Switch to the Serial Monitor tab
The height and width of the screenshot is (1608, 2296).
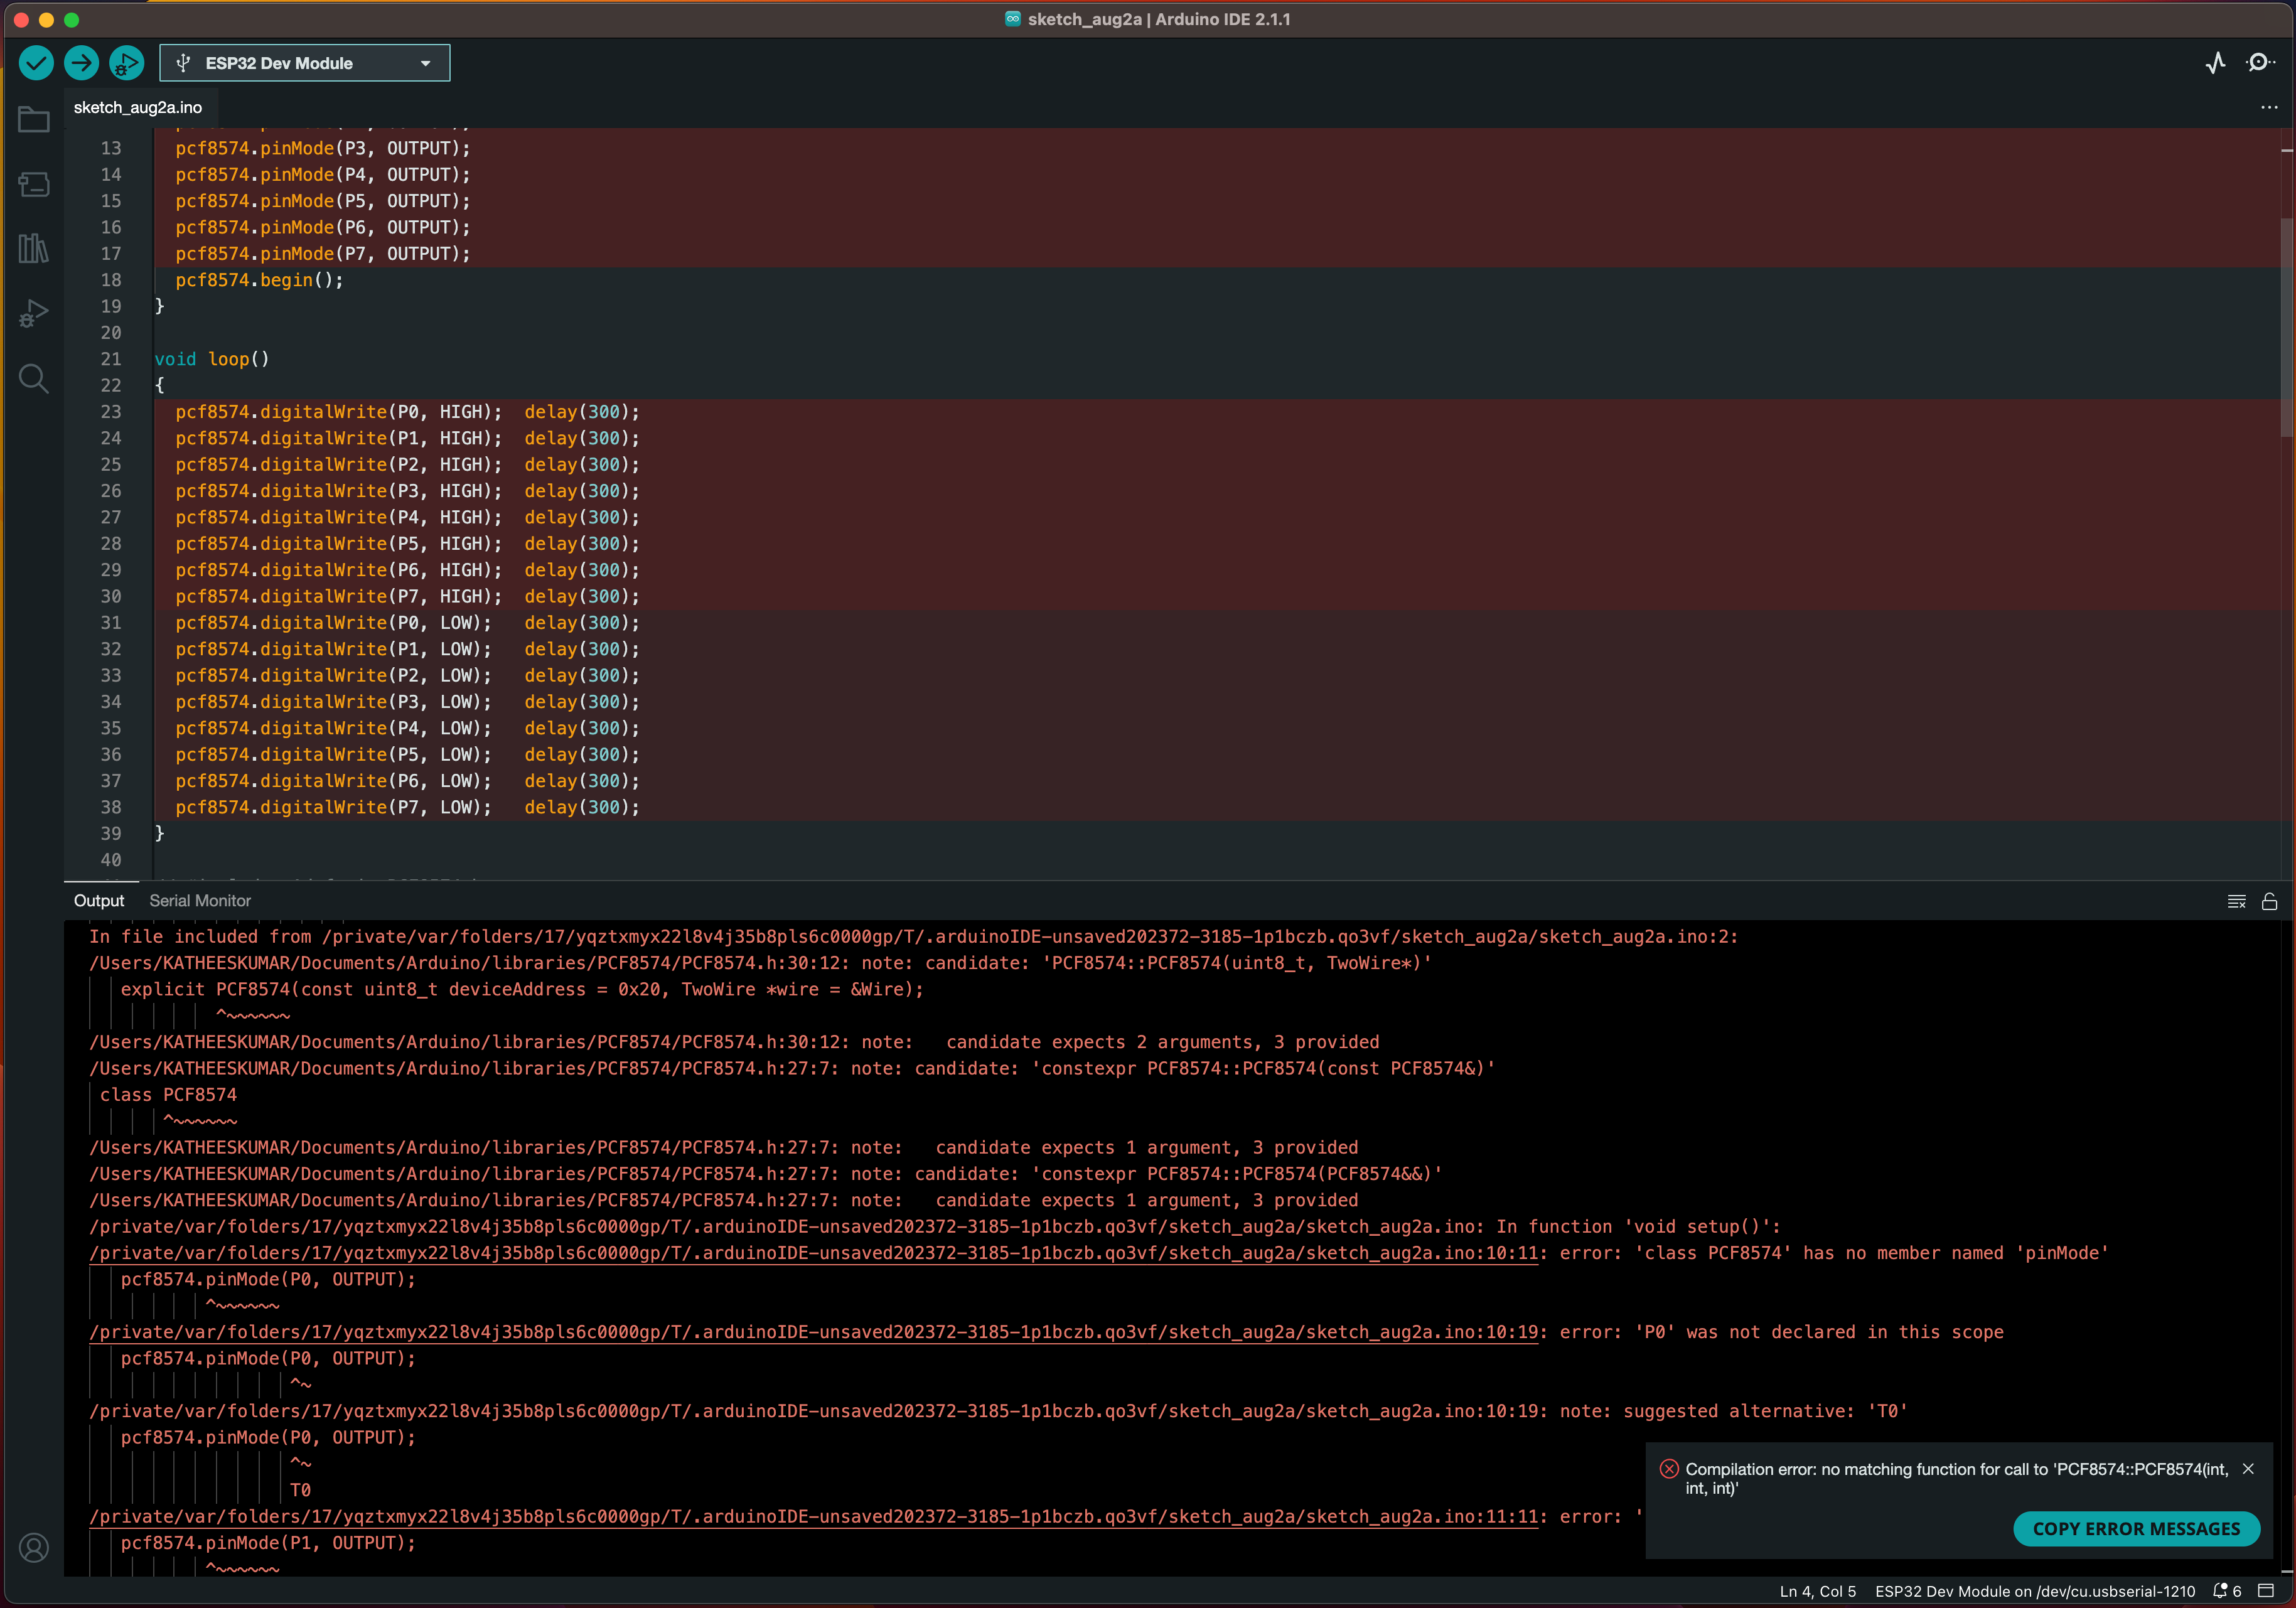pyautogui.click(x=200, y=900)
